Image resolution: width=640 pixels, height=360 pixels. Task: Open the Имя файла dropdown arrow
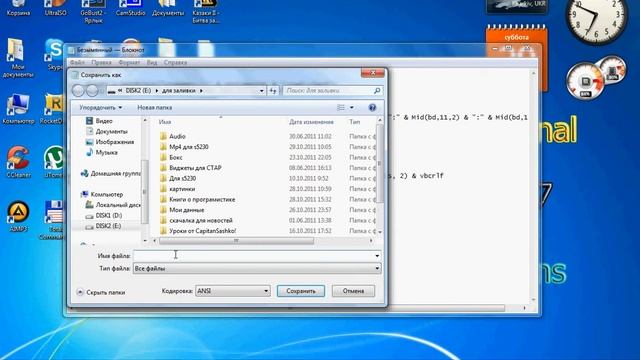pos(377,256)
